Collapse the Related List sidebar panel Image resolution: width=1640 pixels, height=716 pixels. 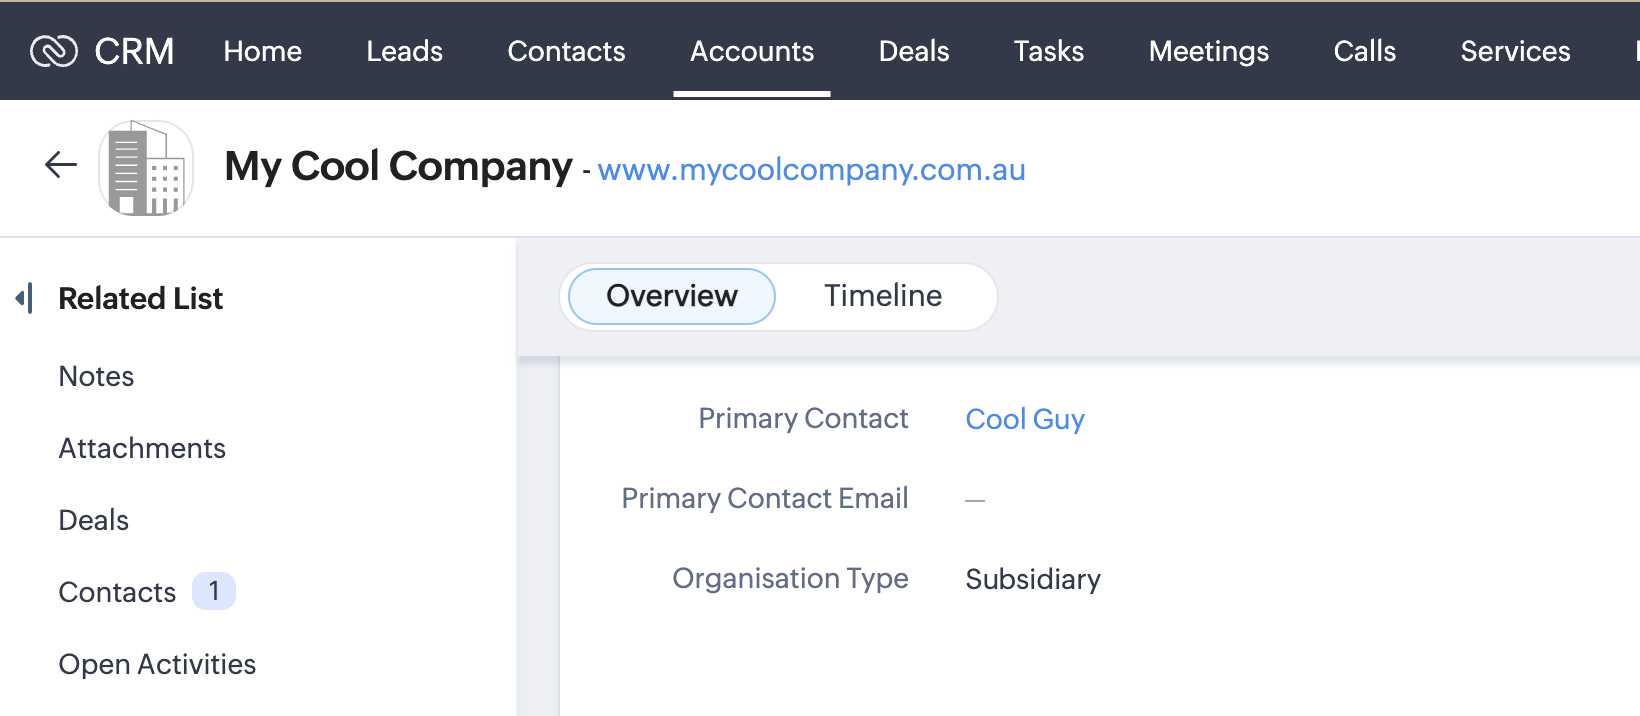click(x=25, y=298)
